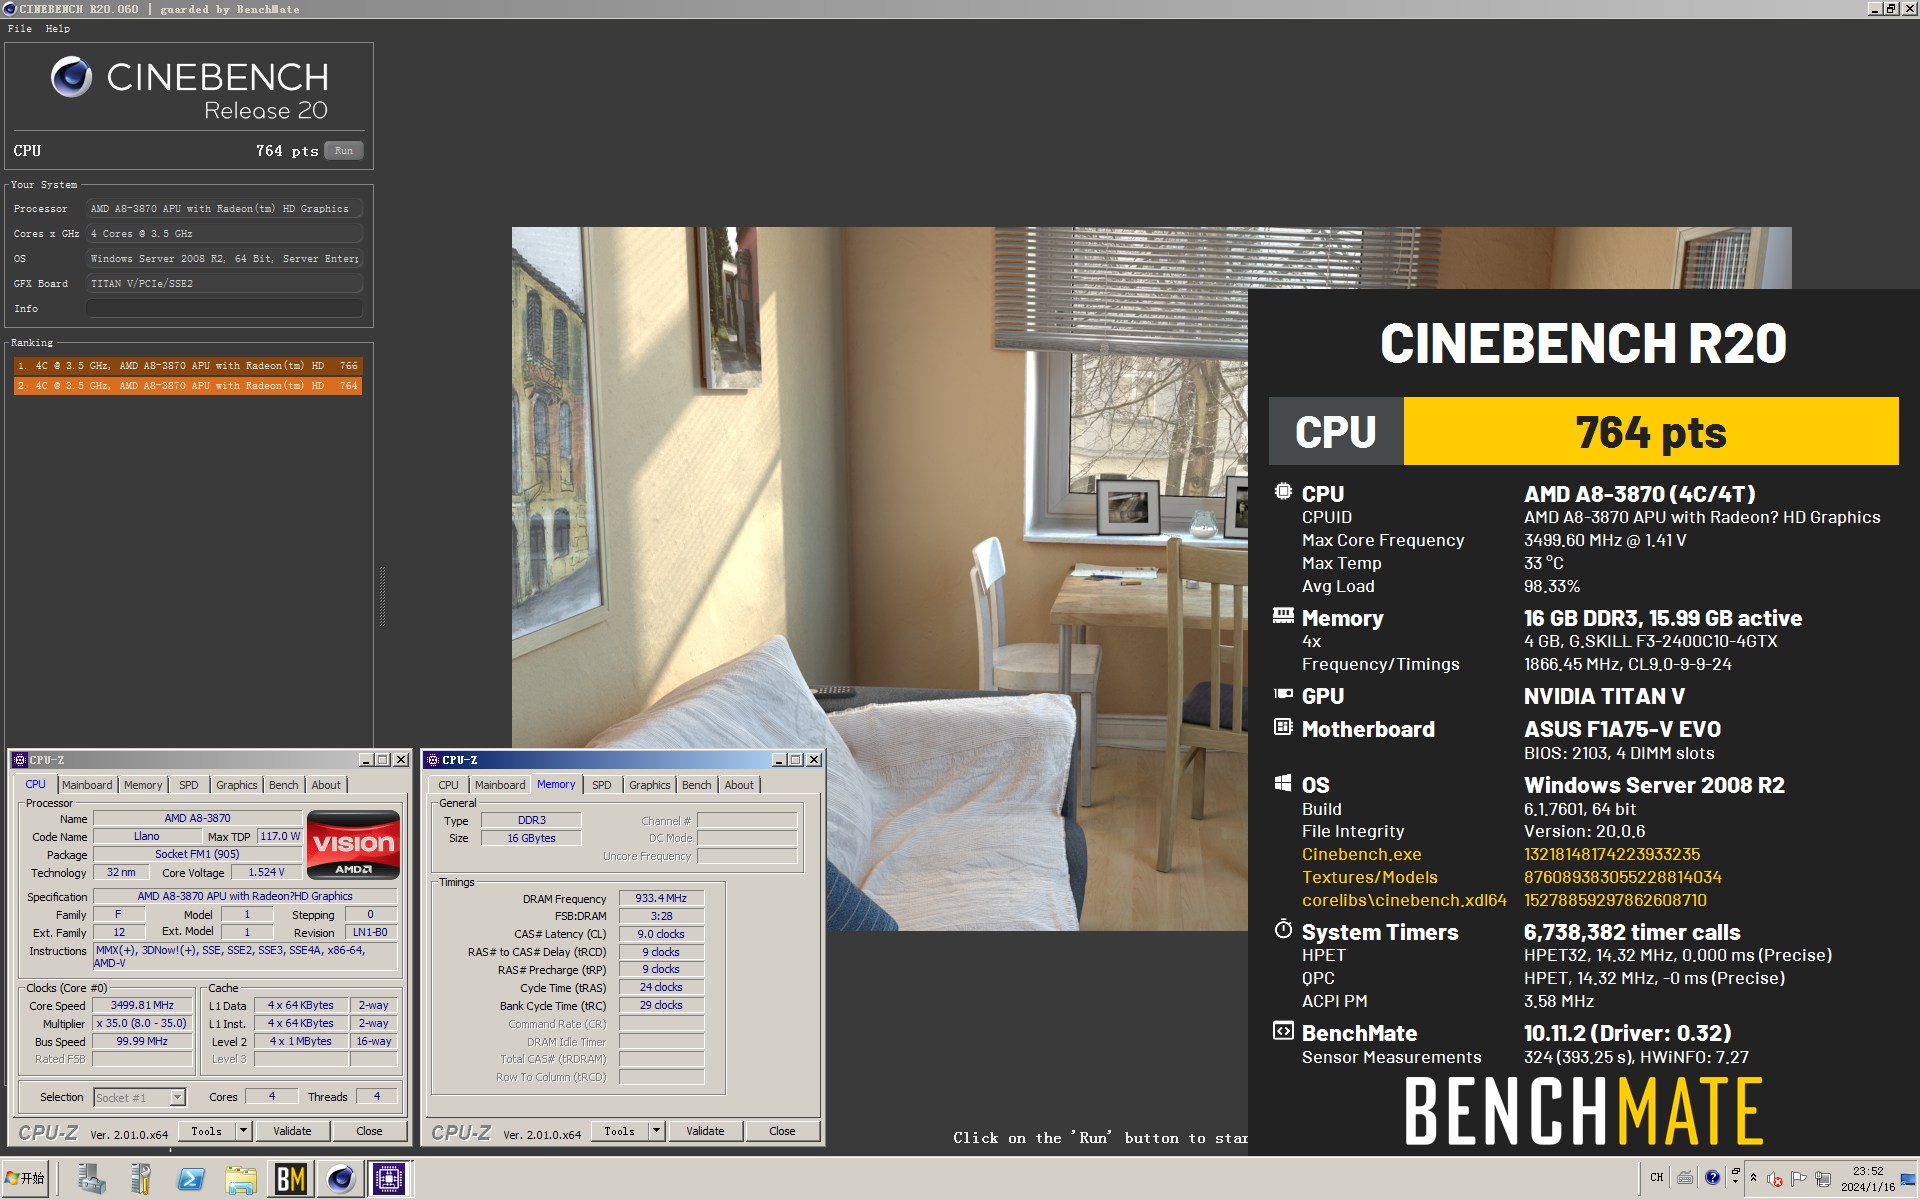Click the Run button beside CPU score
The width and height of the screenshot is (1920, 1200).
[344, 151]
